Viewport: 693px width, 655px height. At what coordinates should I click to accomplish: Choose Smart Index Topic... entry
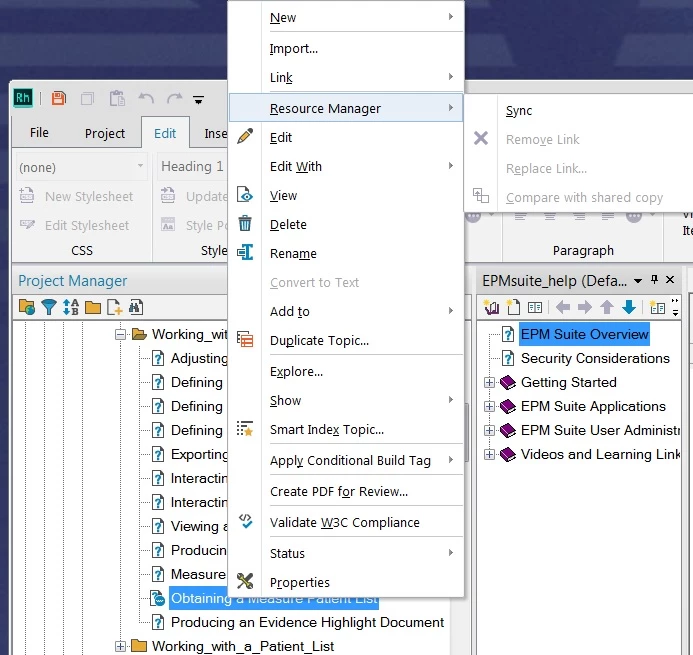[346, 430]
